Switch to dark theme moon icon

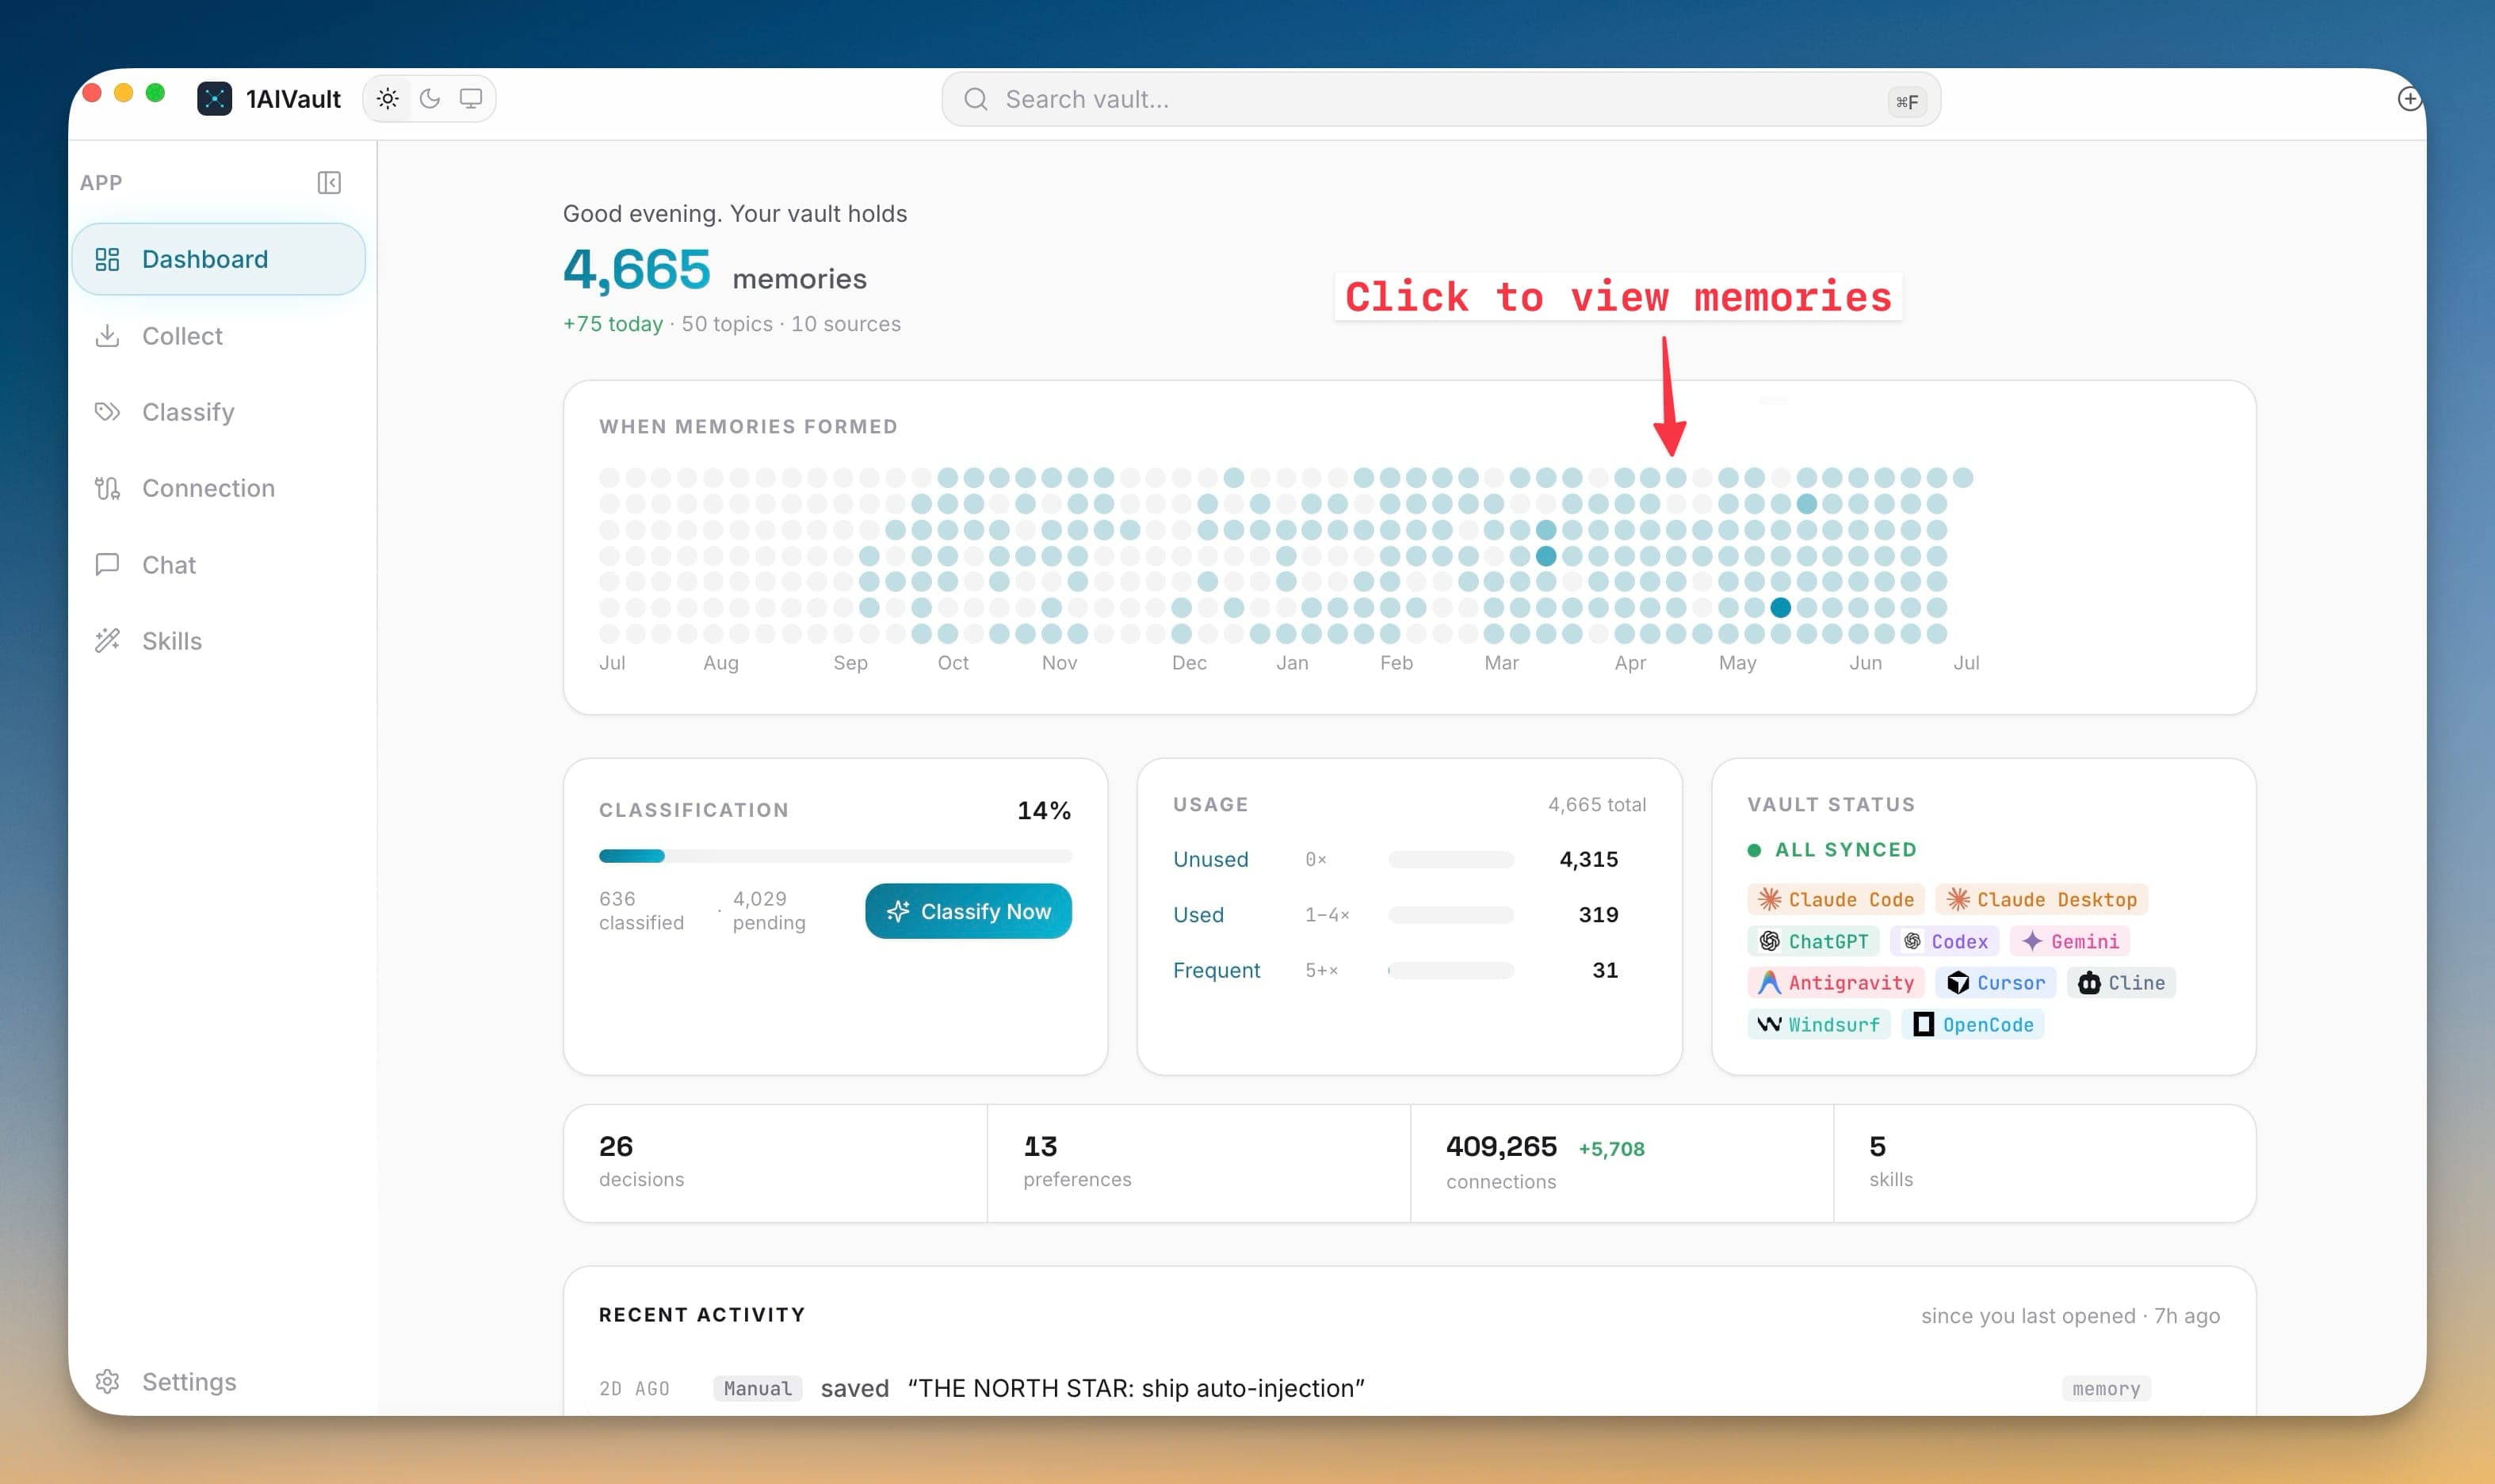coord(430,98)
